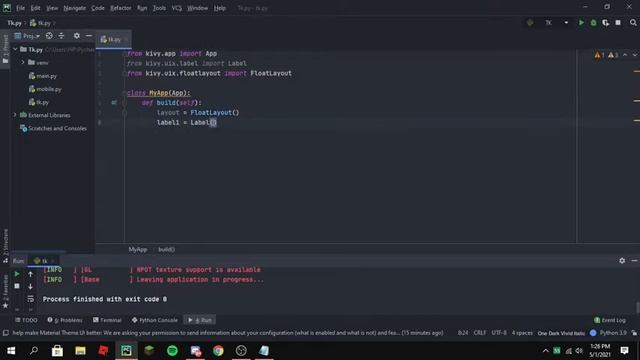Open Run panel settings gear
640x360 pixels.
coord(622,260)
